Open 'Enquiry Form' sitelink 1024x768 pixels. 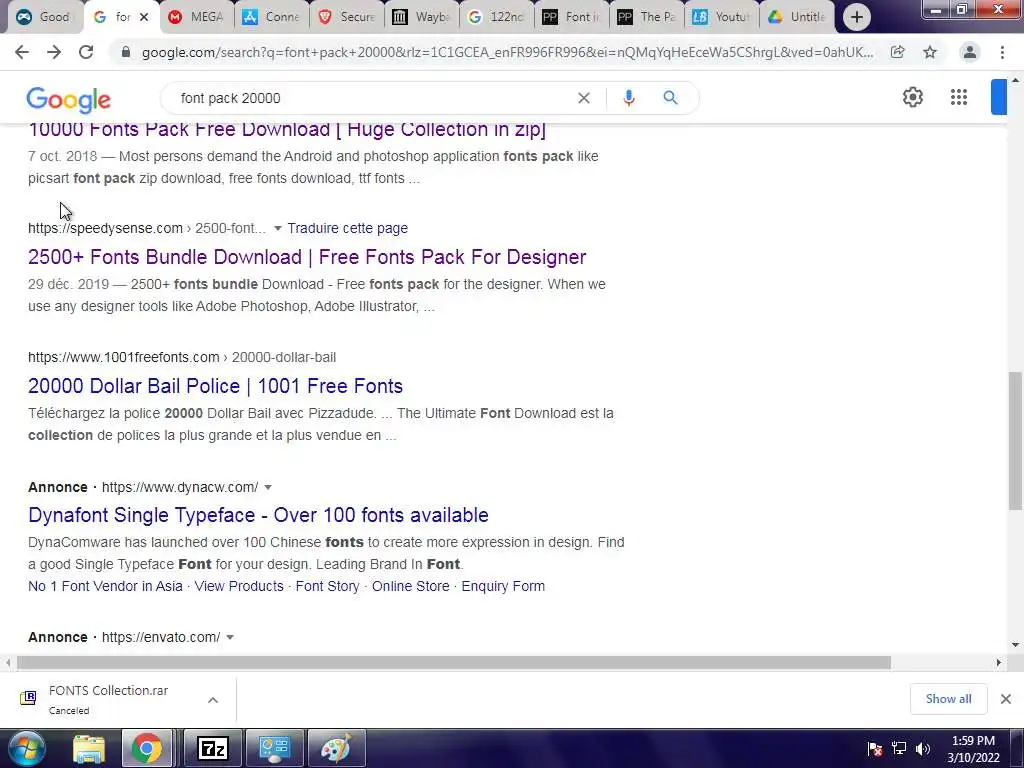tap(503, 586)
